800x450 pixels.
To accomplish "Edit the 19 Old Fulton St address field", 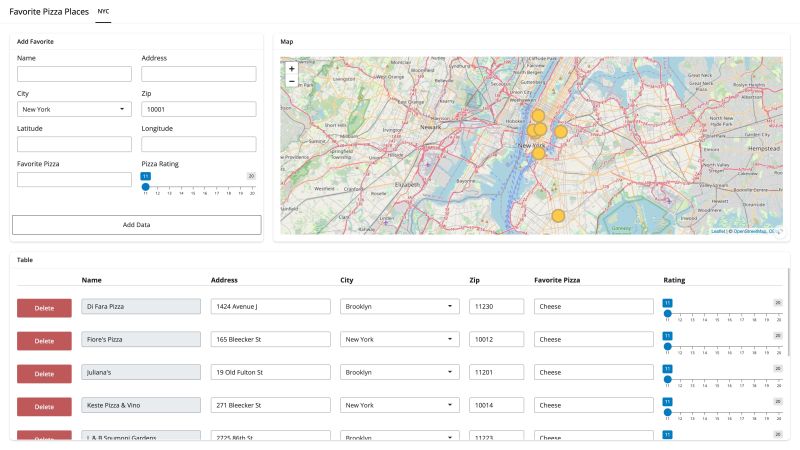I will point(270,372).
